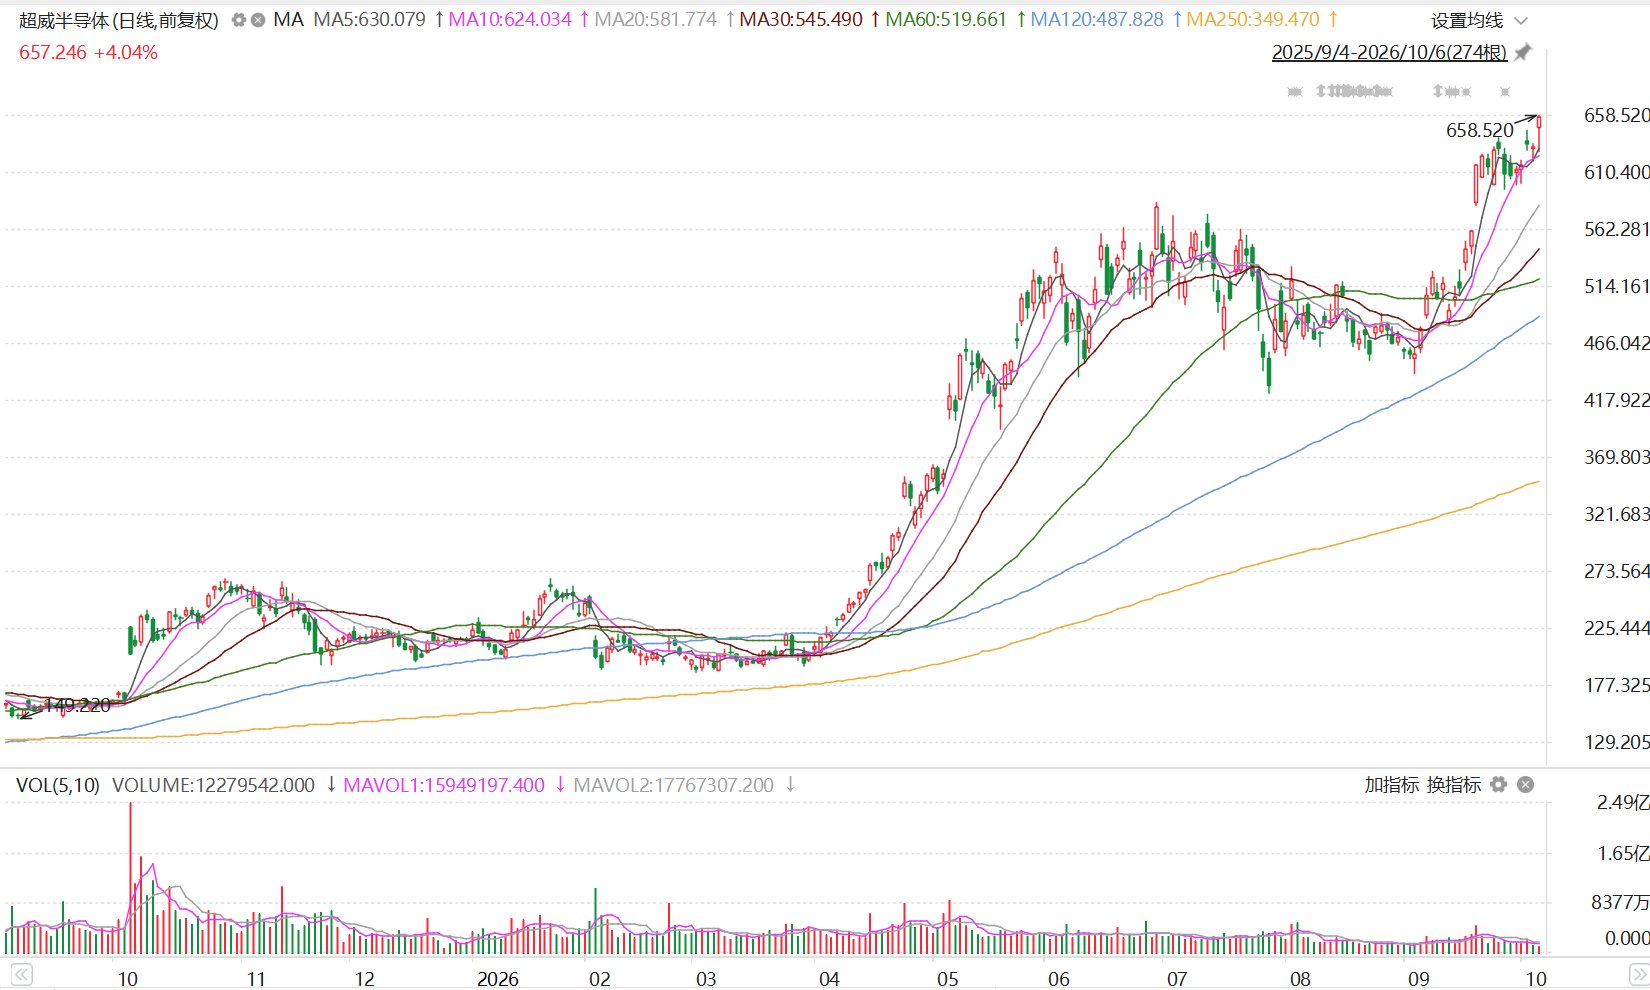Open MA indicator settings gear beside chart title

pyautogui.click(x=238, y=20)
